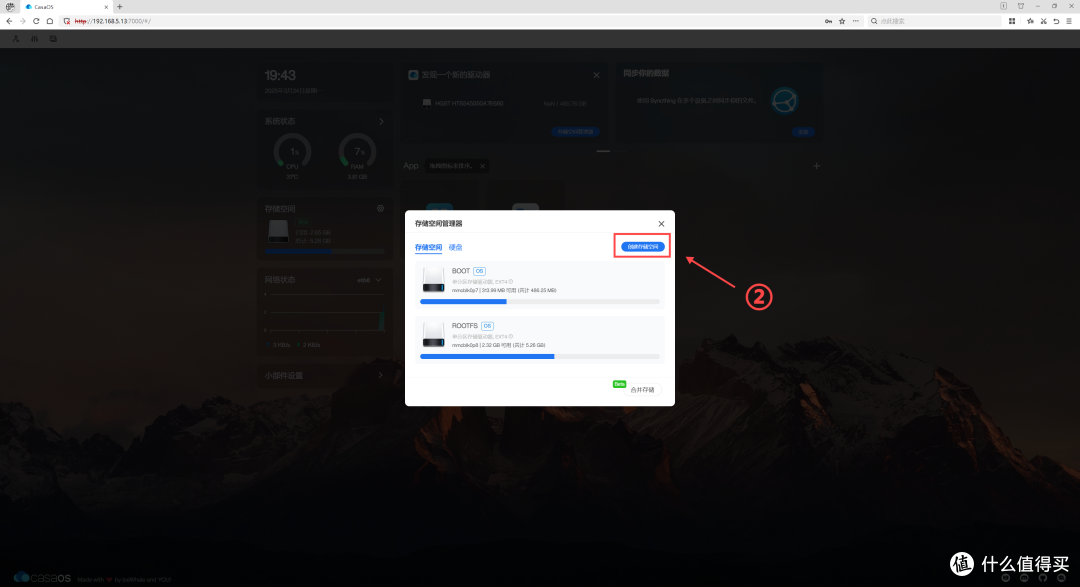This screenshot has width=1080, height=587.
Task: Open the saved passwords key icon
Action: (828, 21)
